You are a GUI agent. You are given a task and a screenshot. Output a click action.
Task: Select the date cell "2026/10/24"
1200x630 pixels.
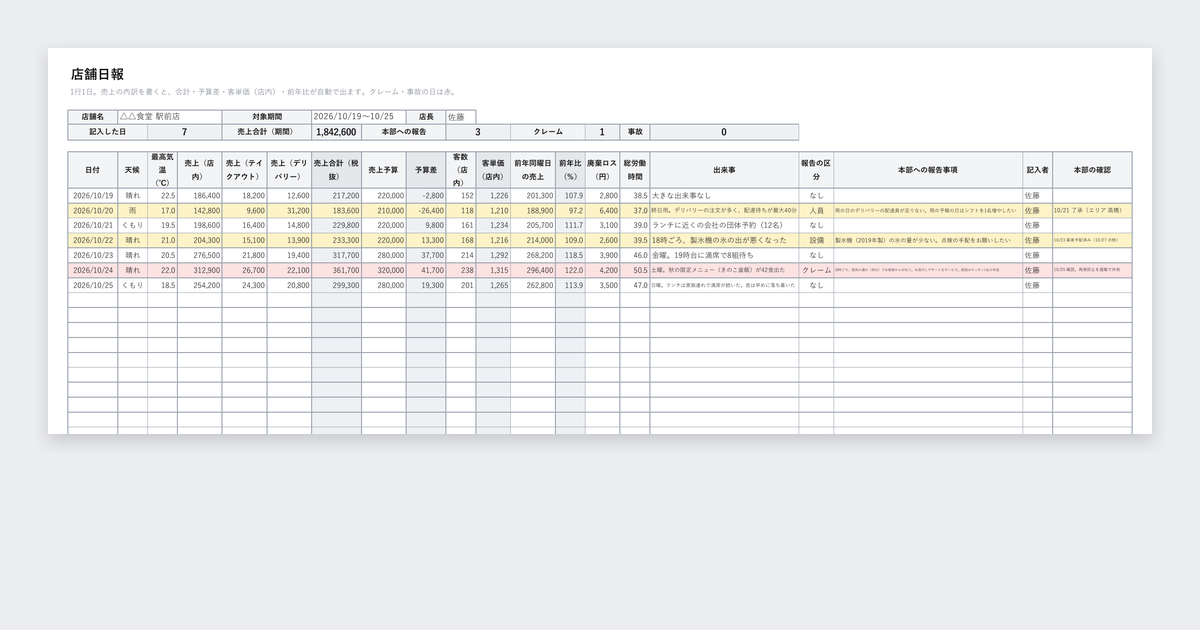(93, 271)
